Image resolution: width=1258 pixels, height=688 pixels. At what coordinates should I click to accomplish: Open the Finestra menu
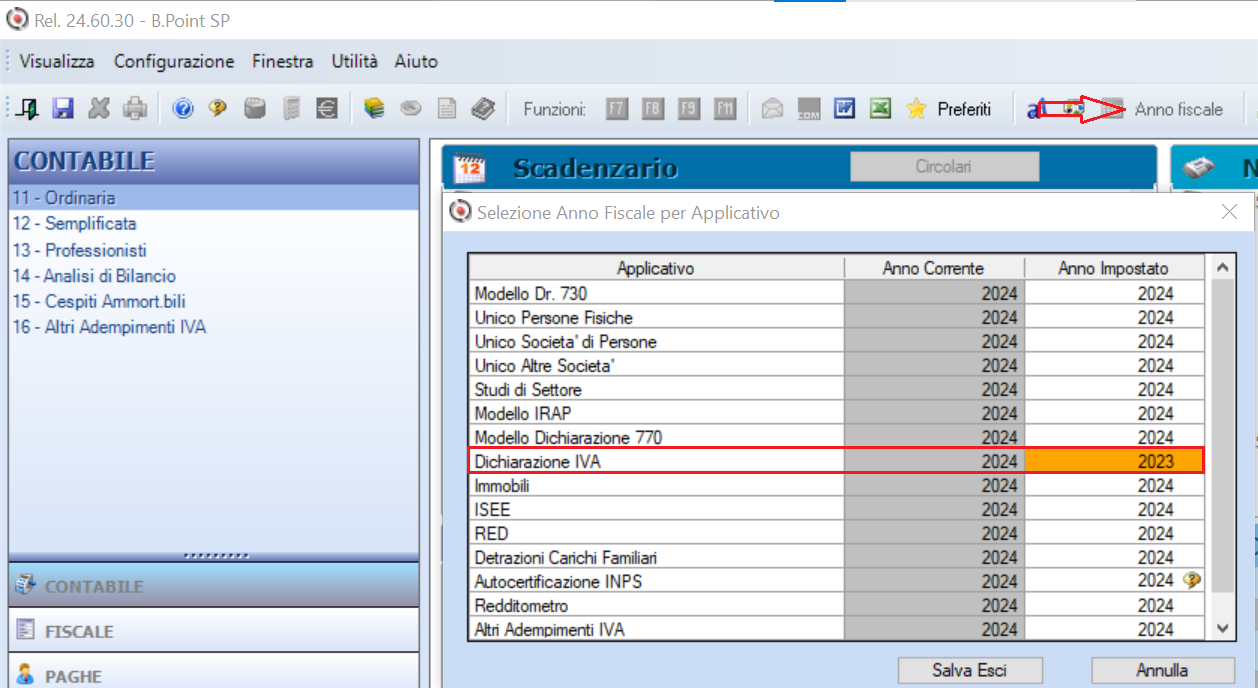[x=283, y=61]
